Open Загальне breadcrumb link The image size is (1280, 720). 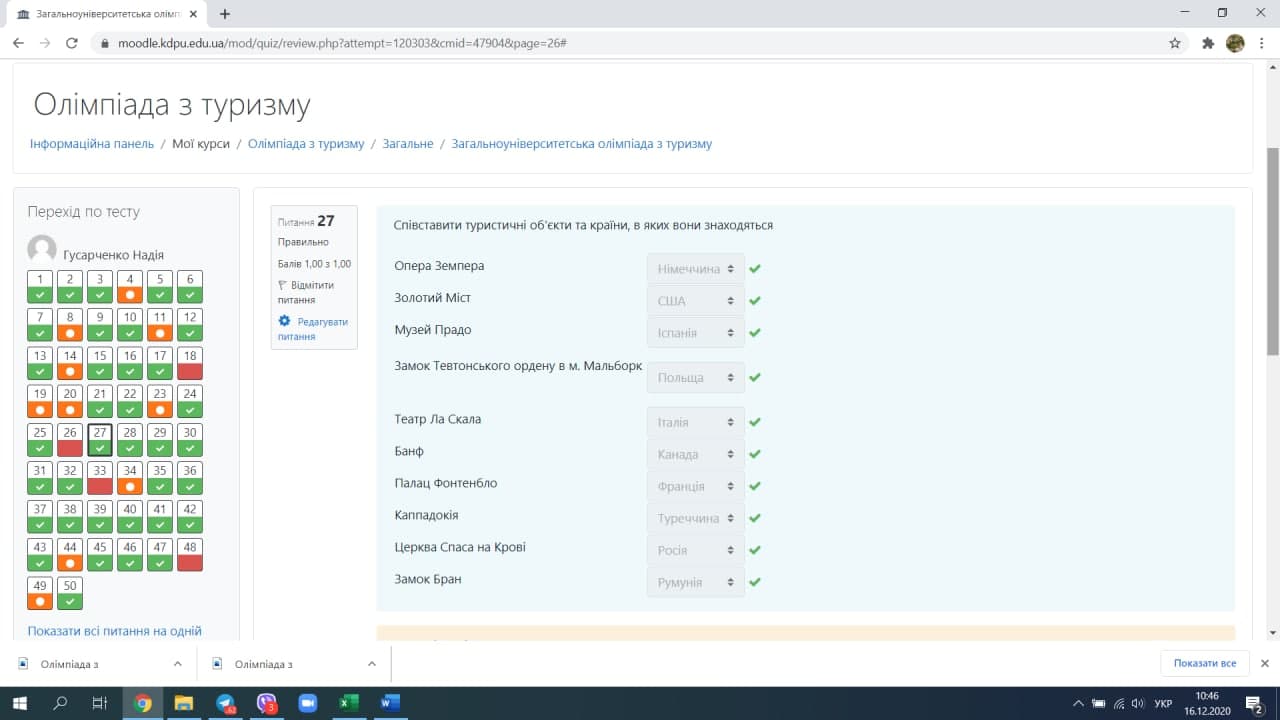[x=408, y=144]
